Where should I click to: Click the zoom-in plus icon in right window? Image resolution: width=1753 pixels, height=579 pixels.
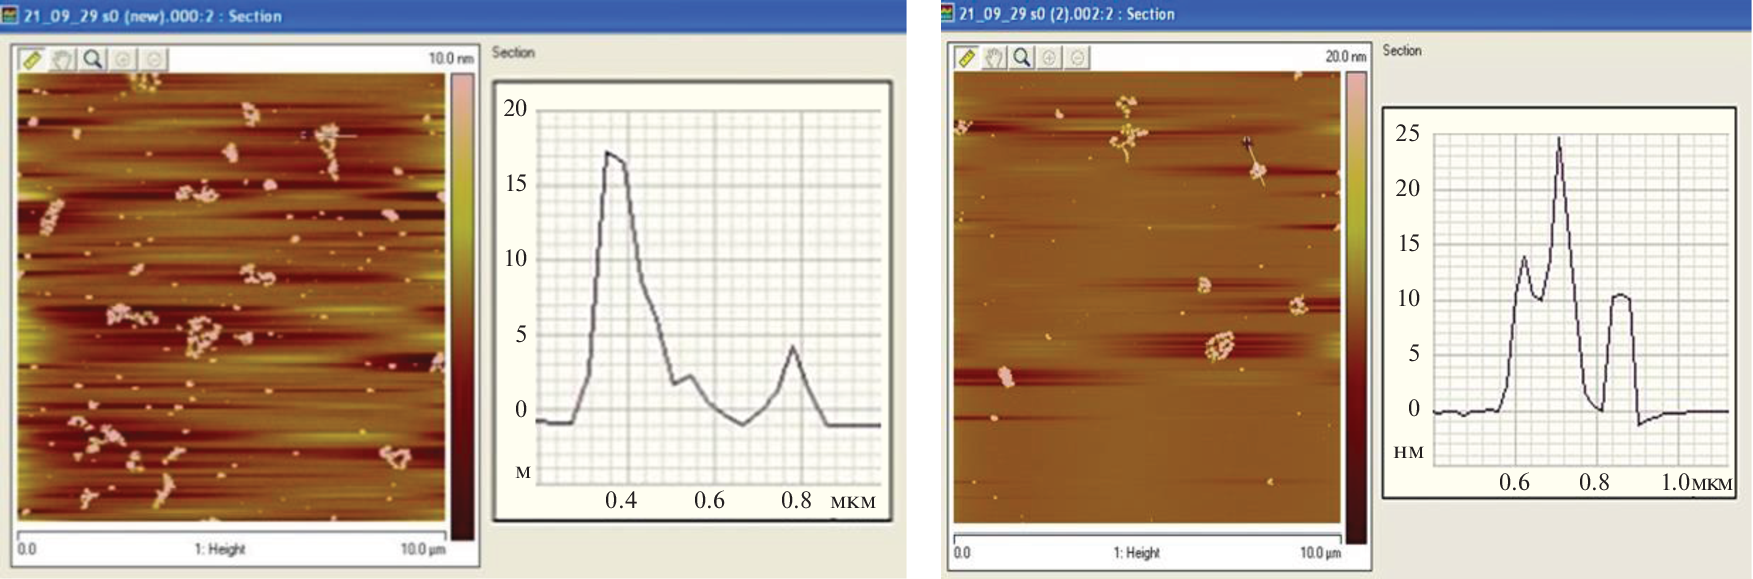[x=1049, y=58]
